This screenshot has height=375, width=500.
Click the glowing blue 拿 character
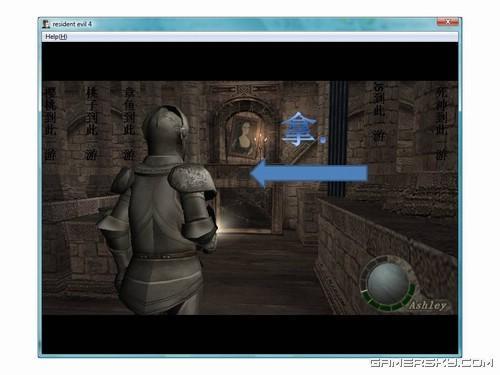pyautogui.click(x=299, y=129)
